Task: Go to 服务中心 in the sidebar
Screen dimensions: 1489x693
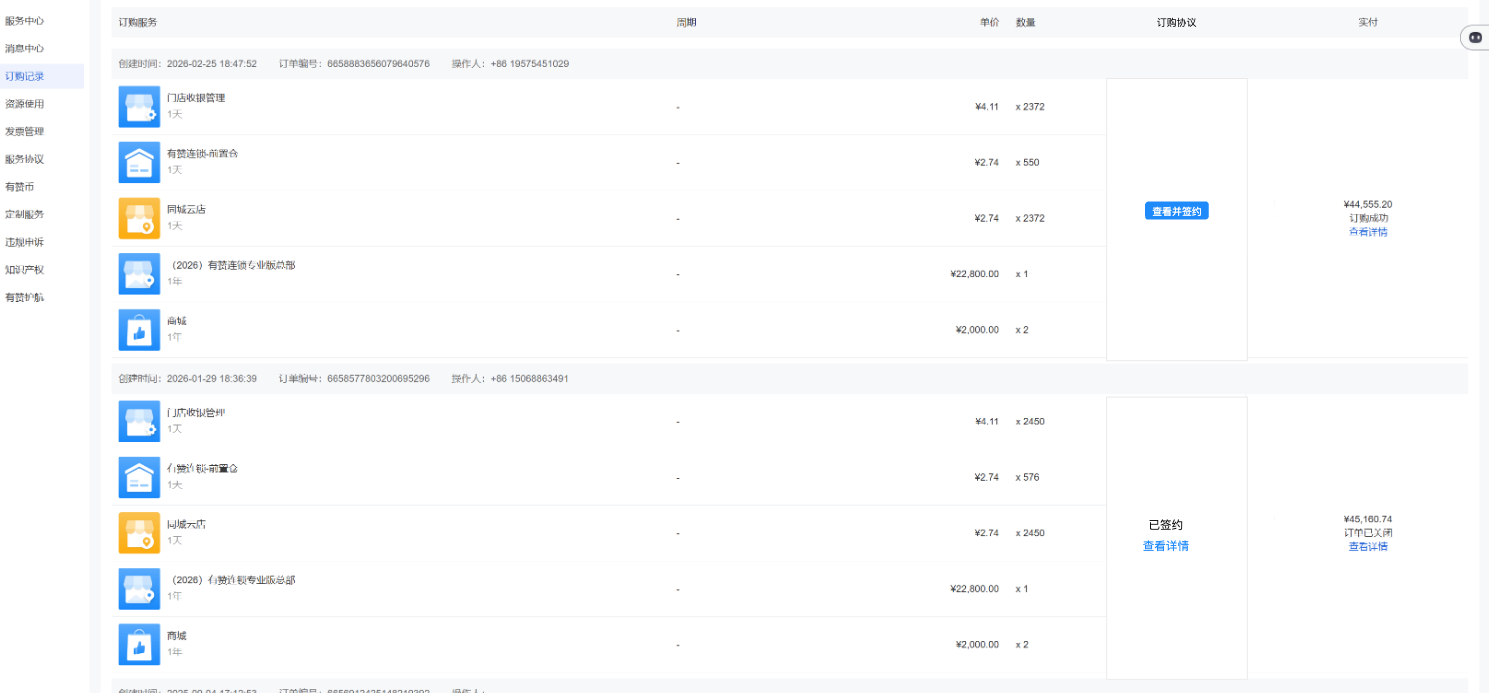Action: [24, 21]
